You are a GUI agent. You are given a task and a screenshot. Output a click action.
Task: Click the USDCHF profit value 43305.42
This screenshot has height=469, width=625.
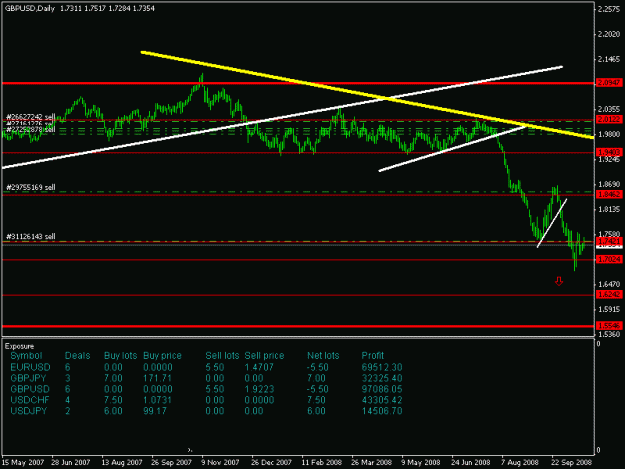point(382,400)
